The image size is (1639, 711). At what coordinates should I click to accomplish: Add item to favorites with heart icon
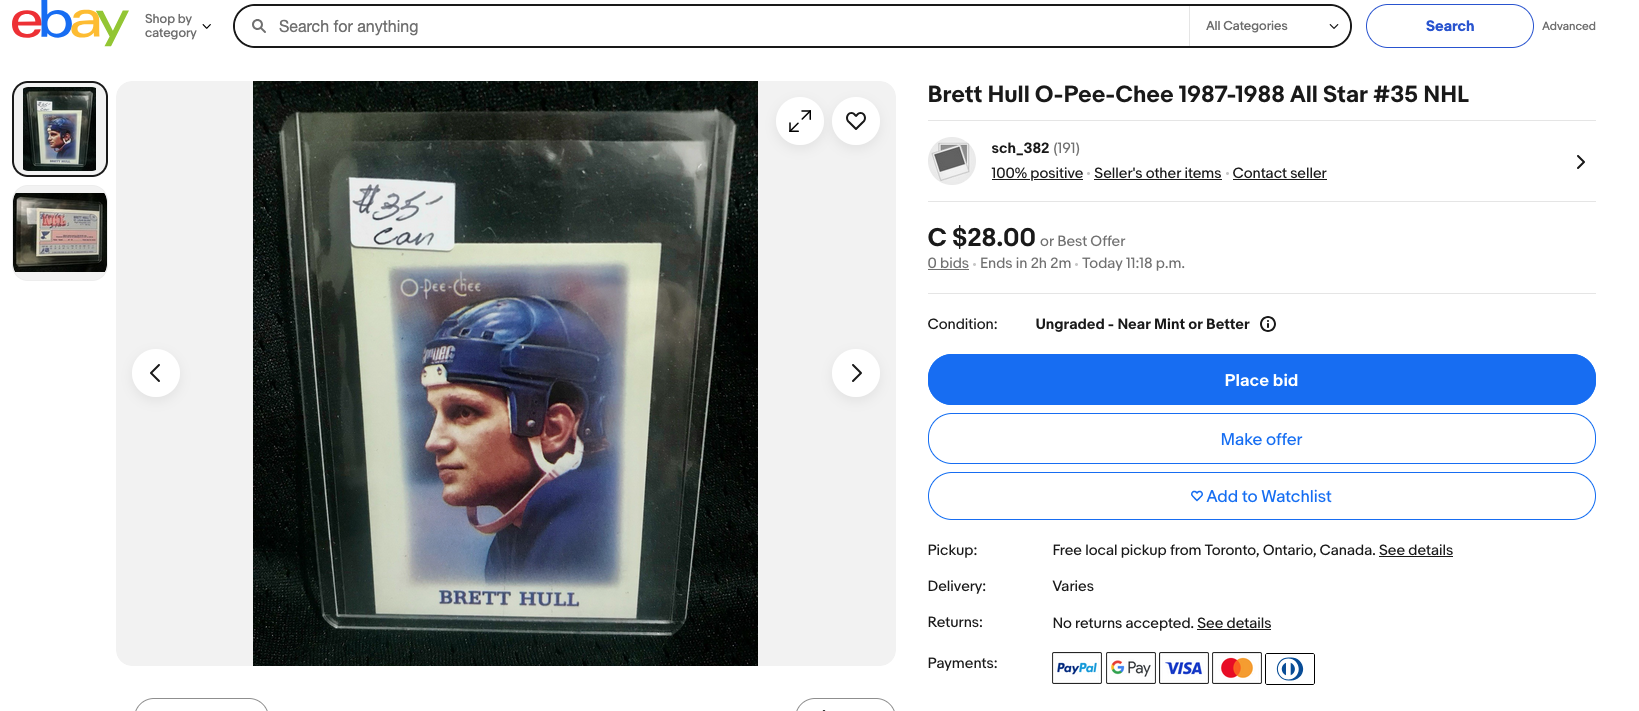click(856, 121)
